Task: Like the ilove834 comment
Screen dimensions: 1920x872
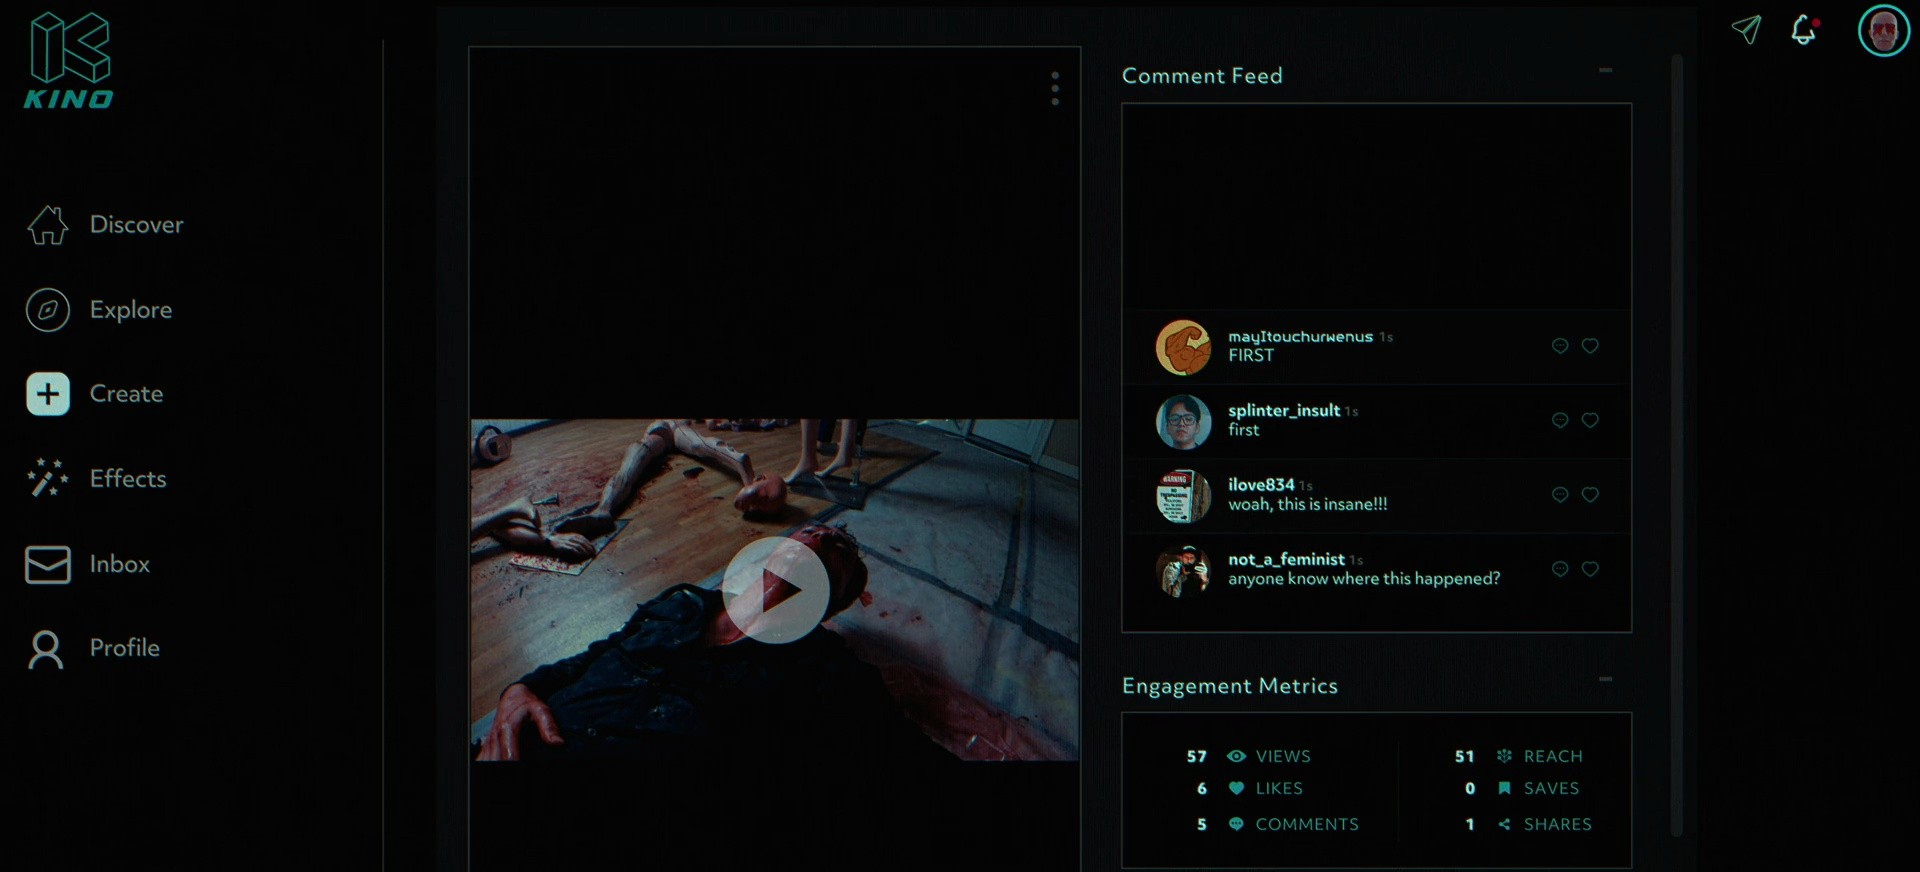Action: (x=1590, y=495)
